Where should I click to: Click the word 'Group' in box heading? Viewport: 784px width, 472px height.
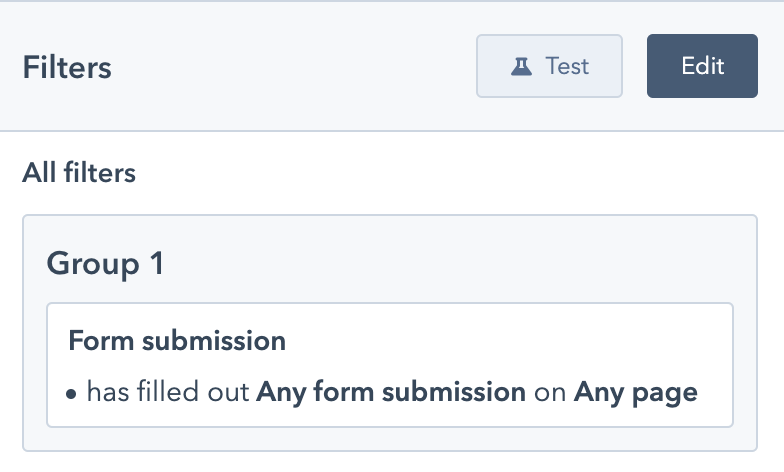(93, 264)
